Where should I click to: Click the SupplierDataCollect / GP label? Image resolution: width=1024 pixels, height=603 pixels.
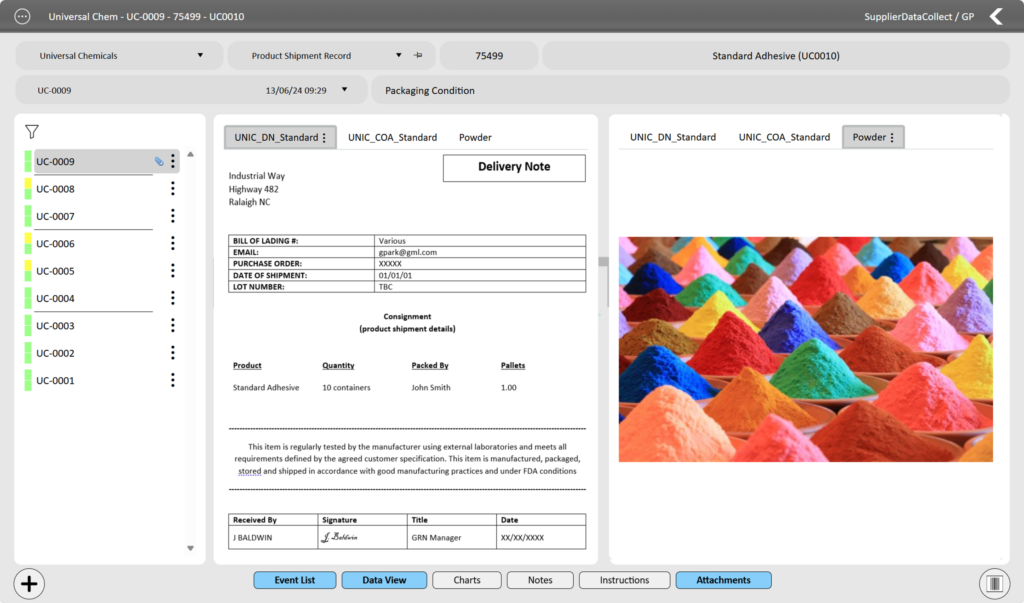coord(919,16)
